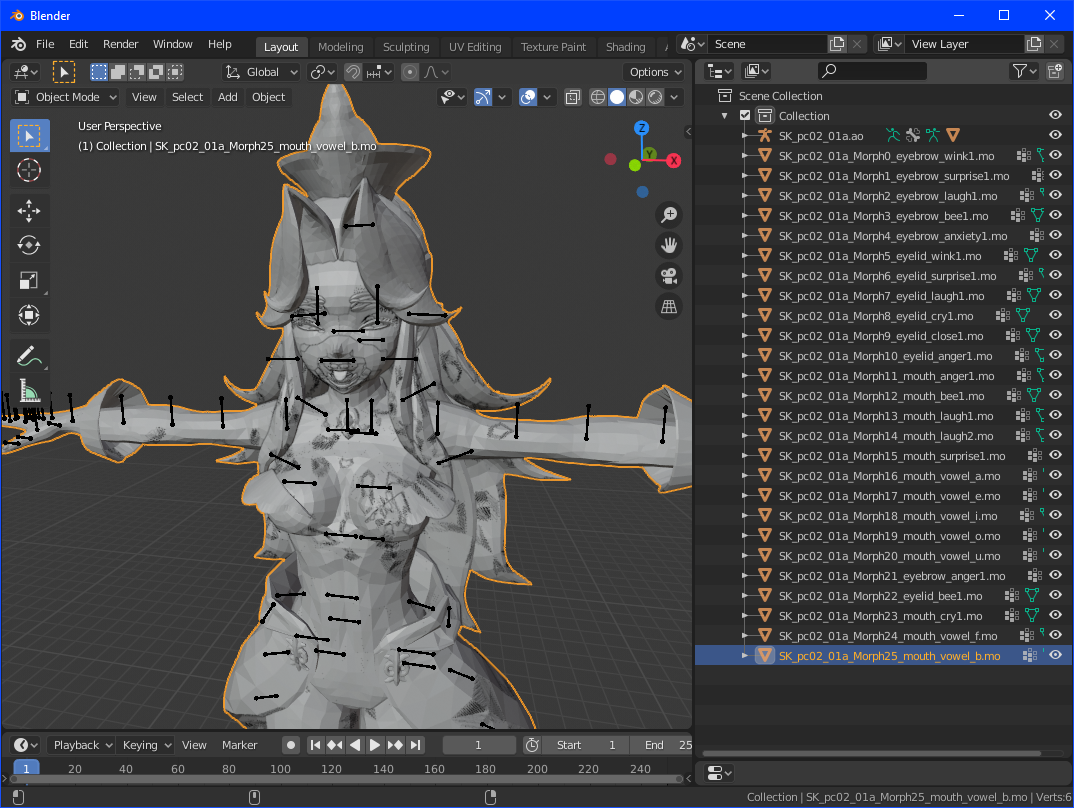Select the Move tool in toolbar

pos(29,210)
